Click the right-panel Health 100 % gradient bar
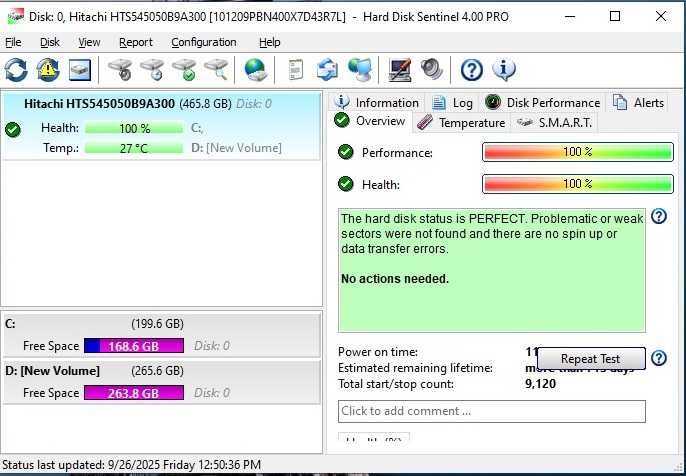Viewport: 686px width, 476px height. tap(578, 184)
